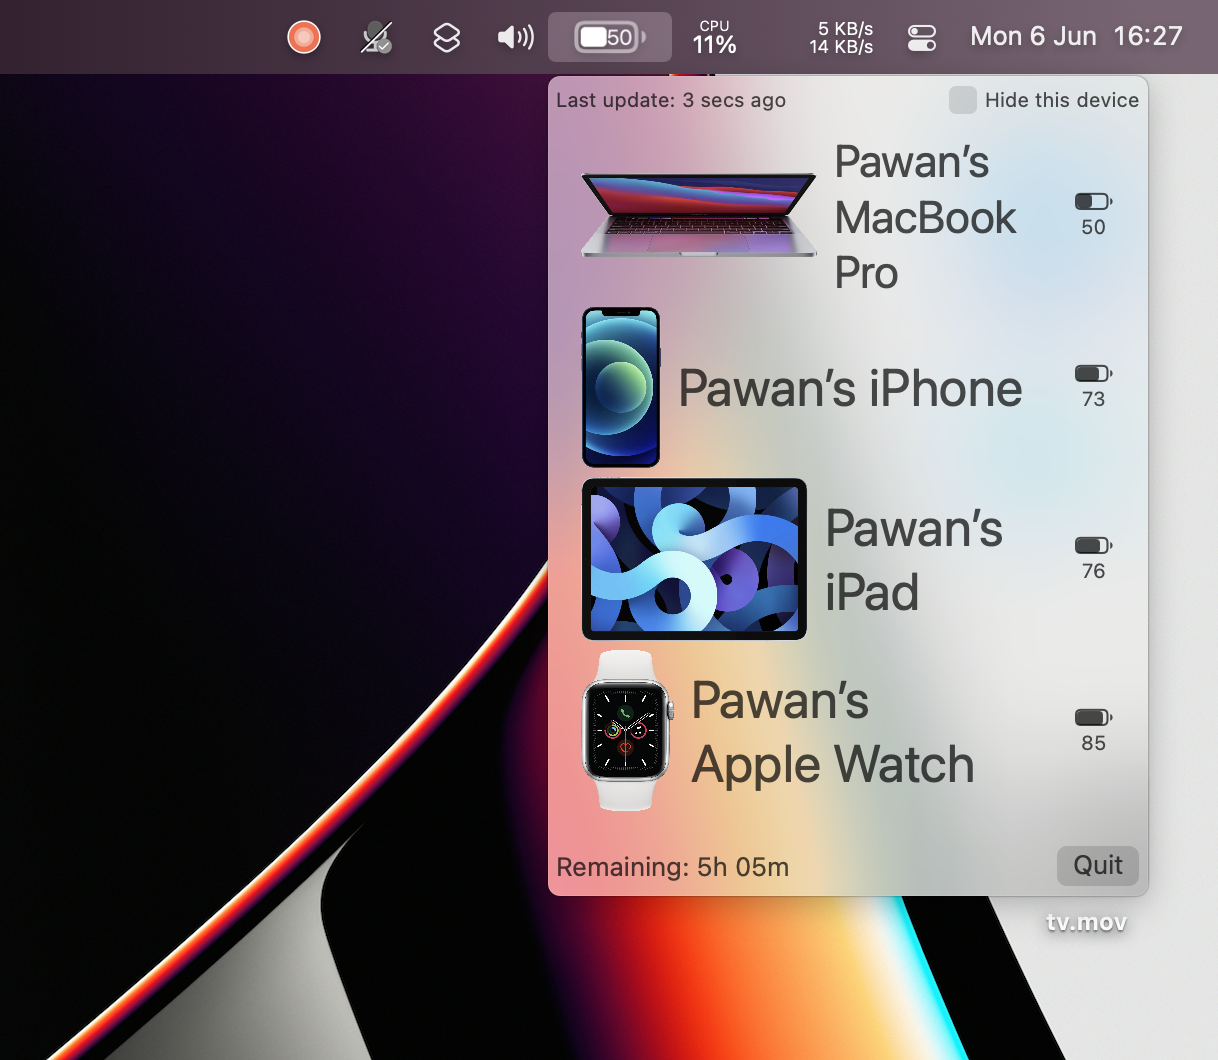Click the Remaining: 5h 05m text

coord(672,867)
